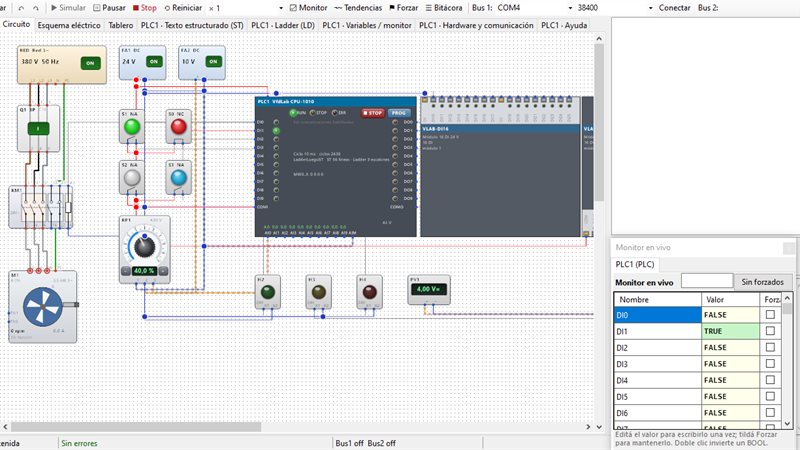Click the undo arrow in the toolbar
Image resolution: width=800 pixels, height=450 pixels.
click(21, 8)
